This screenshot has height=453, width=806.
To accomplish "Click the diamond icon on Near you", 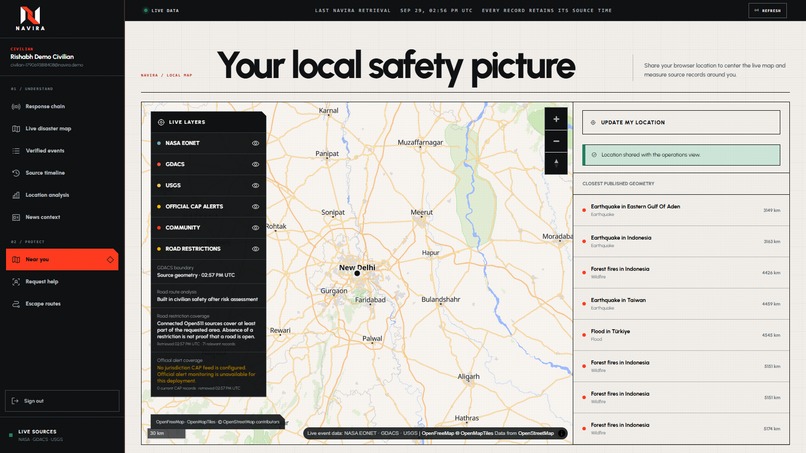I will [x=110, y=260].
